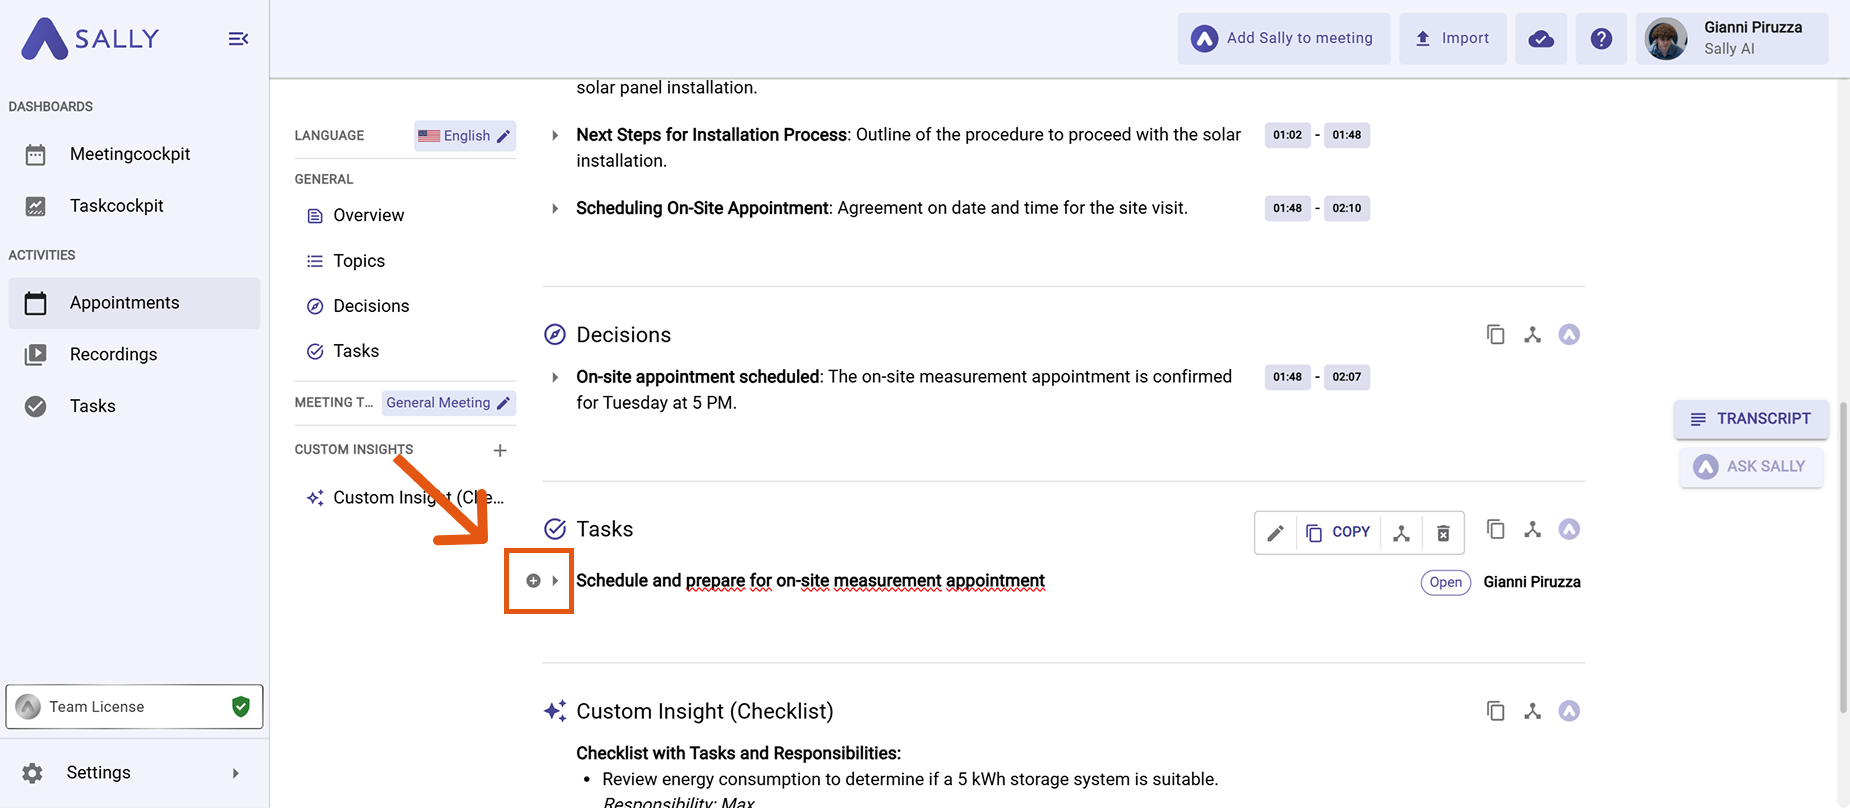Go to Taskcockpit dashboard
Image resolution: width=1850 pixels, height=808 pixels.
[x=116, y=206]
